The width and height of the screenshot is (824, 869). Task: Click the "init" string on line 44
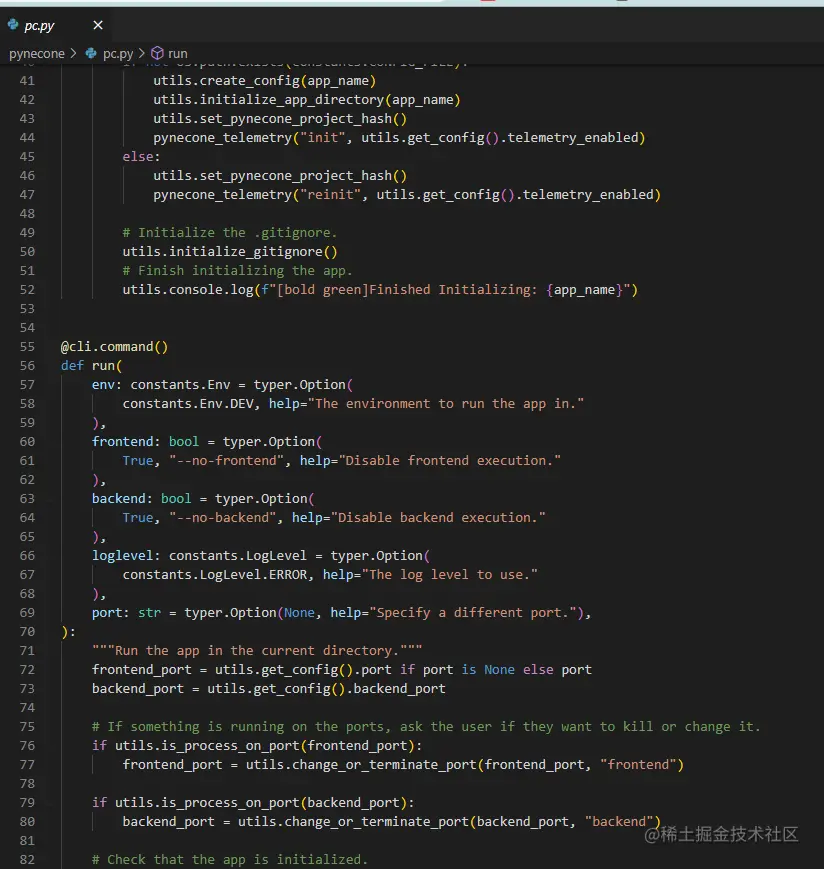322,137
